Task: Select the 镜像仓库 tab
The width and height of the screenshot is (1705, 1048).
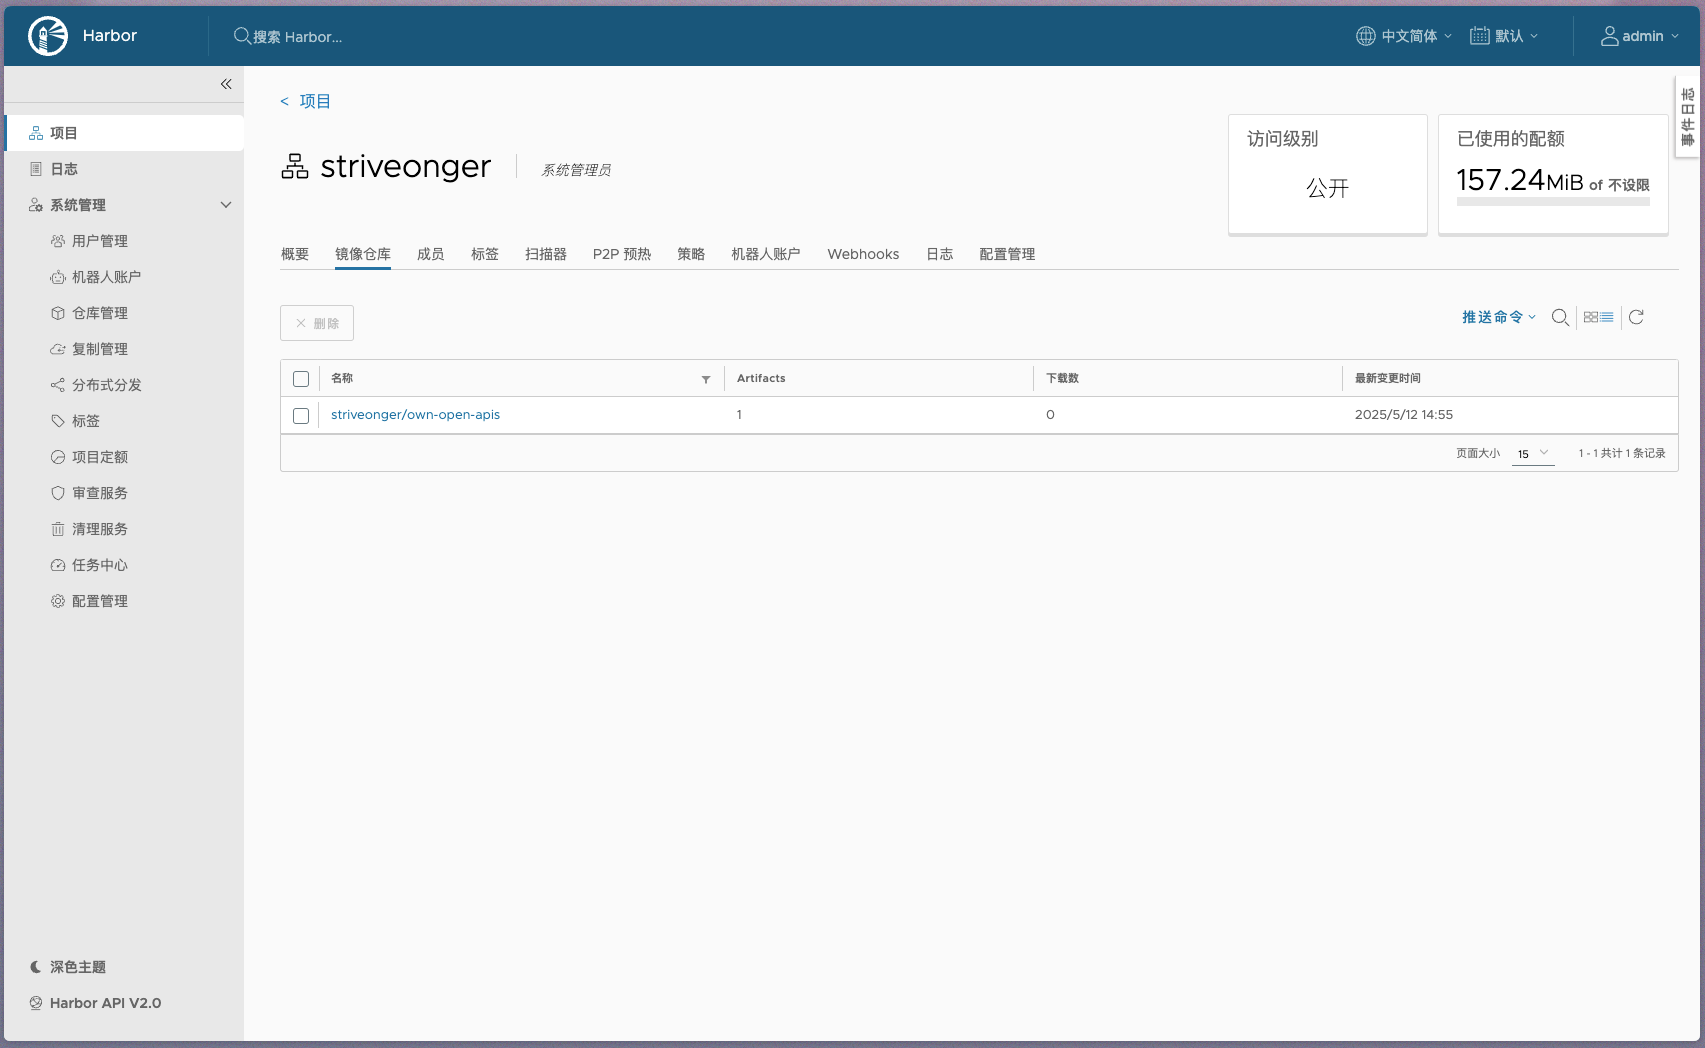Action: [x=363, y=254]
